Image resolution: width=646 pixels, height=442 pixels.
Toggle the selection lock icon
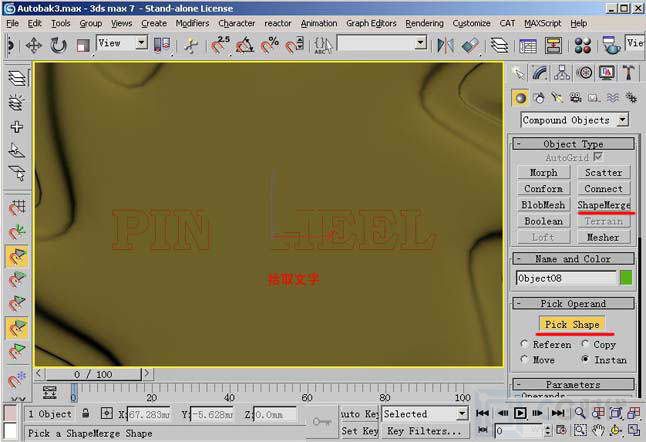coord(86,413)
